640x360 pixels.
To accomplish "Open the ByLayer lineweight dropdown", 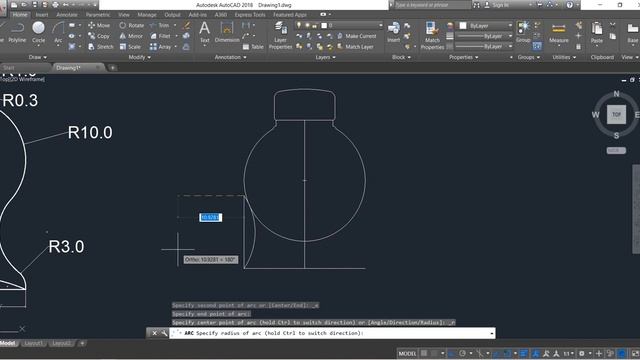I will [510, 36].
